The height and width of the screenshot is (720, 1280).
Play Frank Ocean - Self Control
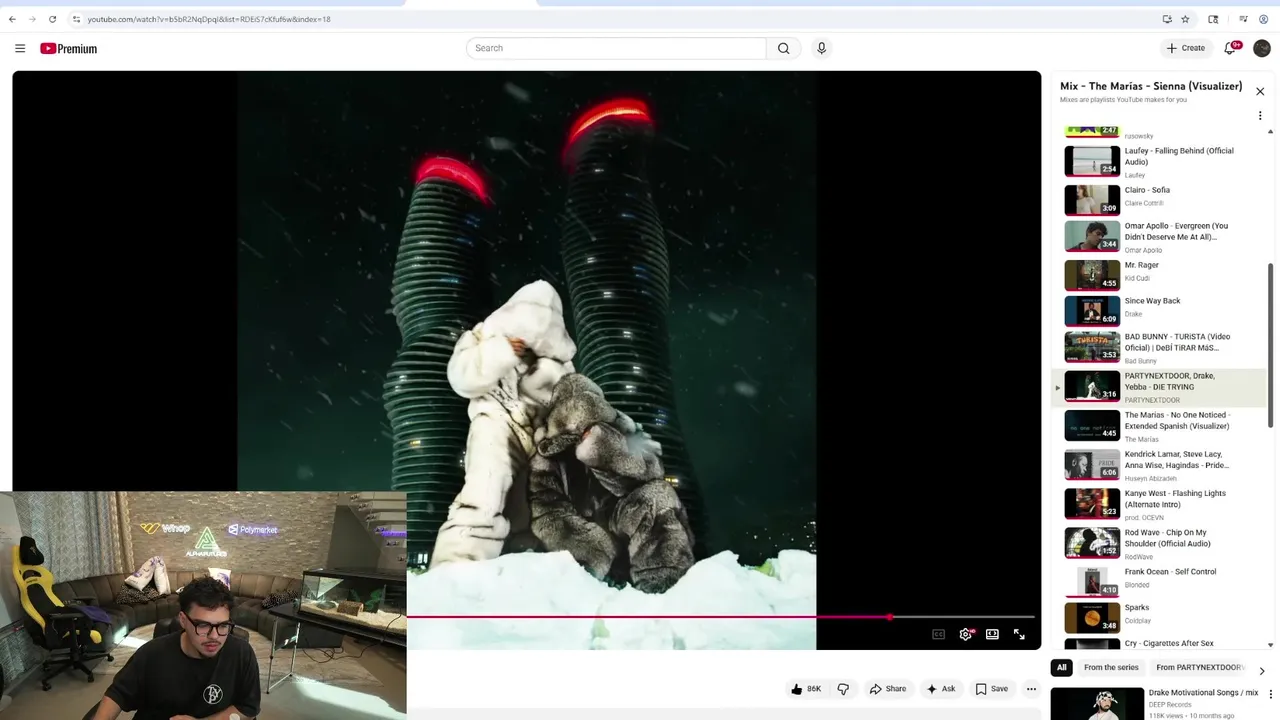[x=1159, y=581]
